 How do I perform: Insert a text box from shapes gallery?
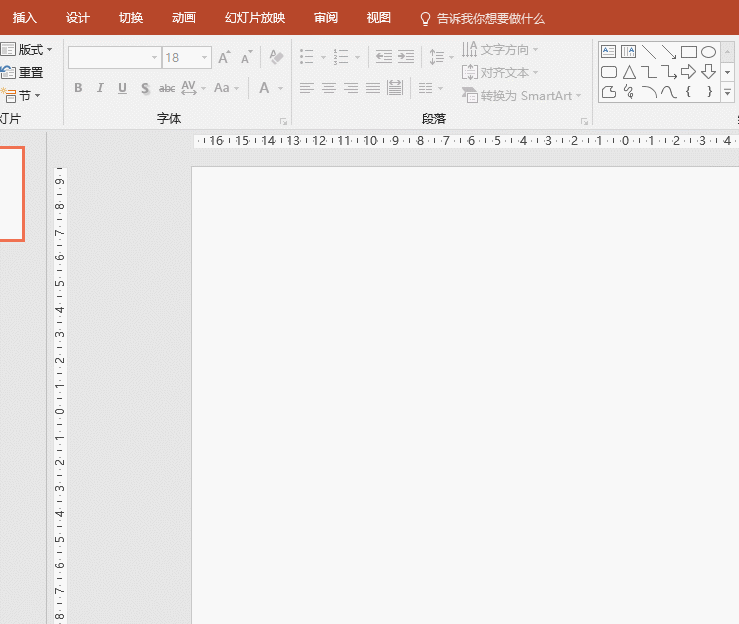pyautogui.click(x=608, y=51)
